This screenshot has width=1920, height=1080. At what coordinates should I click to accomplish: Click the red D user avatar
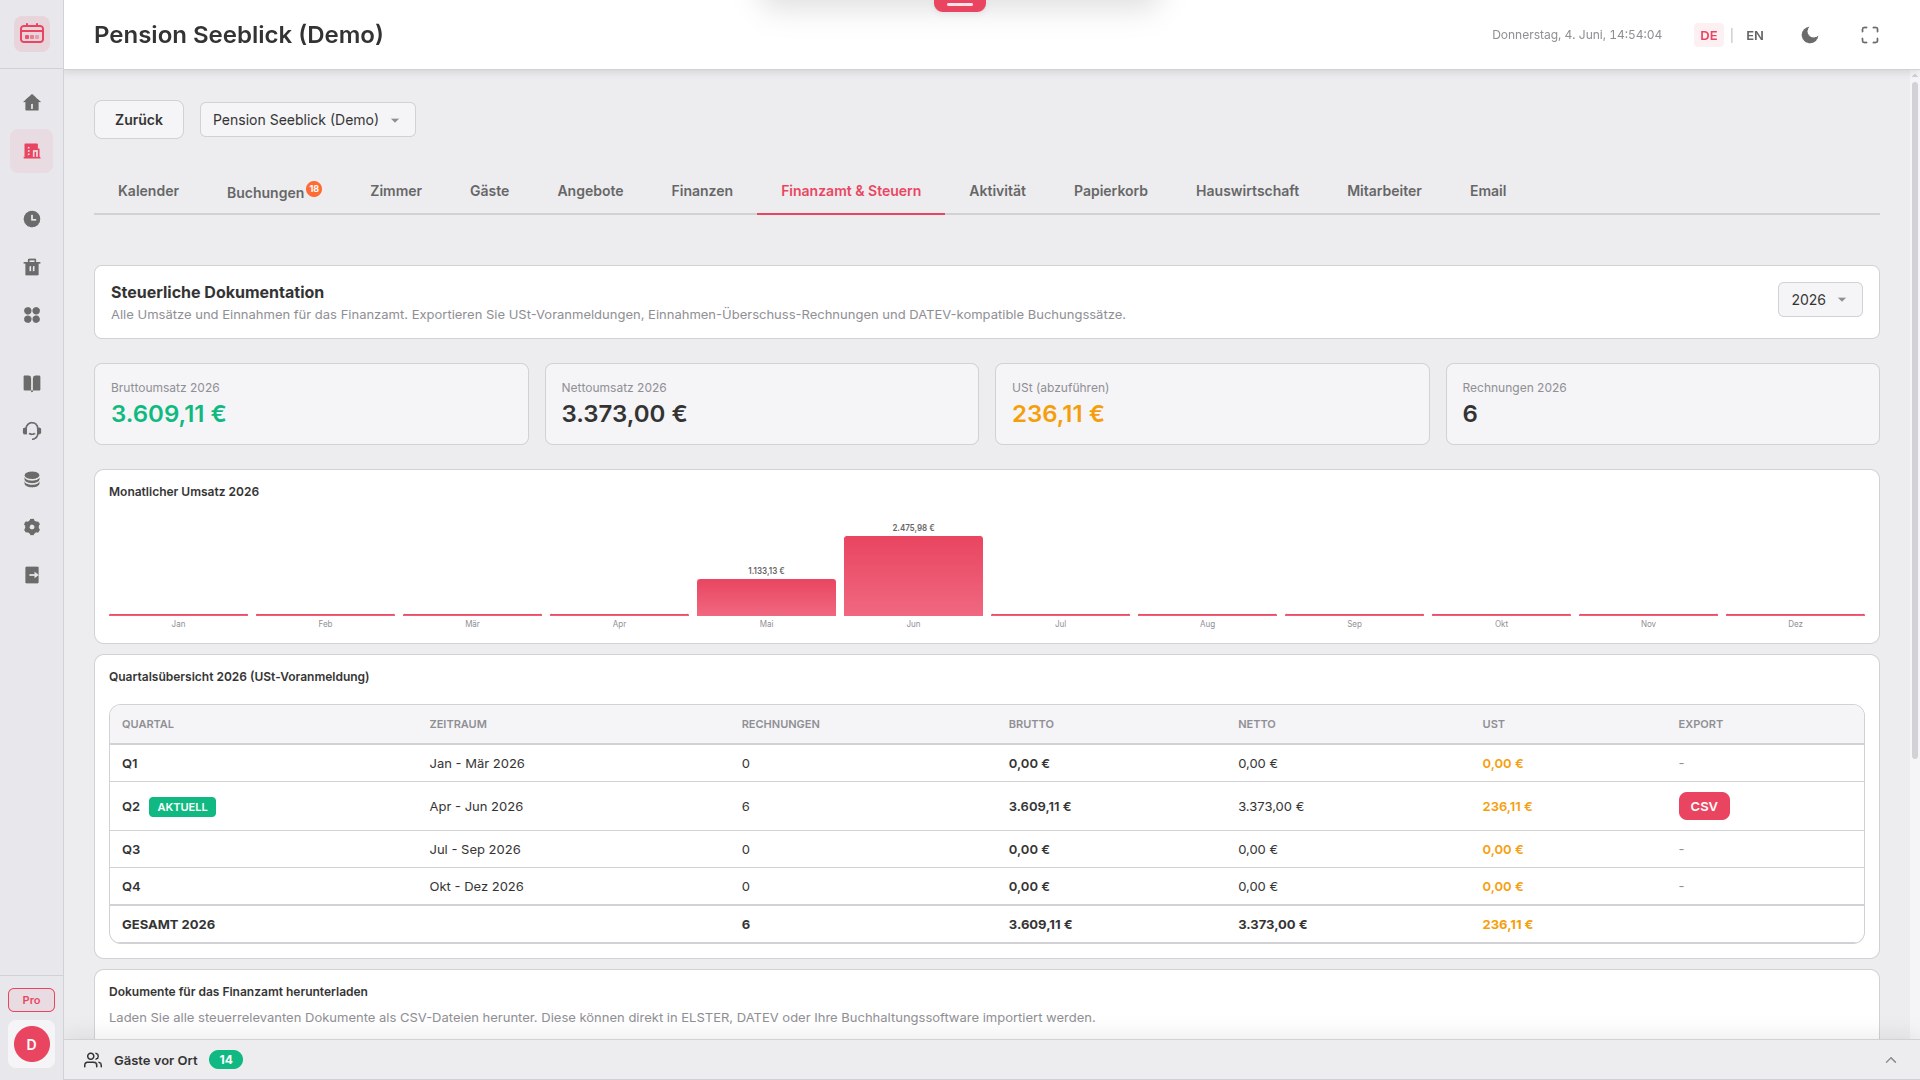tap(32, 1044)
